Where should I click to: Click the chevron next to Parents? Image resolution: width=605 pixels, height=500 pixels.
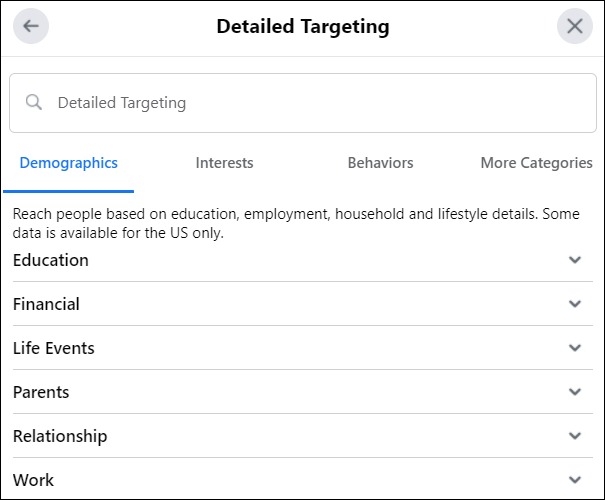click(574, 392)
